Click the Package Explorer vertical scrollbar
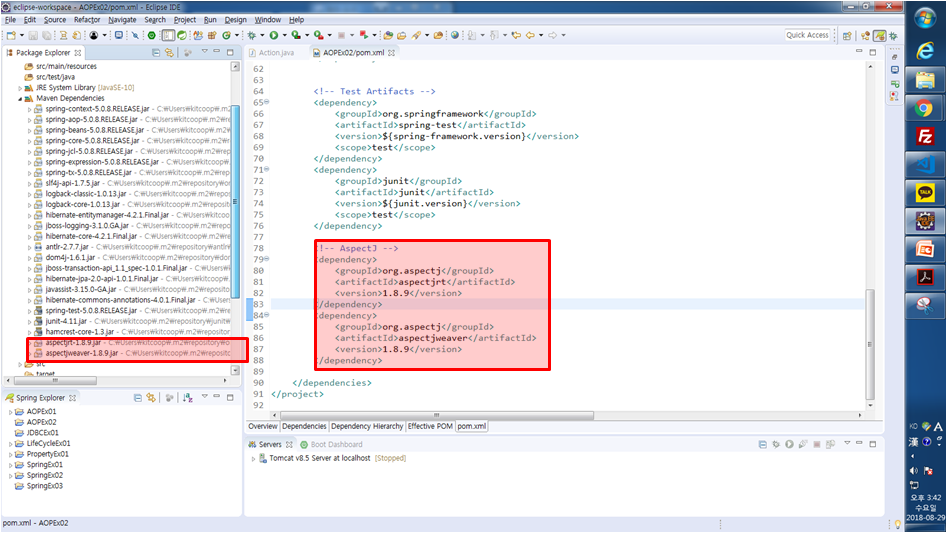Image resolution: width=947 pixels, height=533 pixels. click(235, 202)
